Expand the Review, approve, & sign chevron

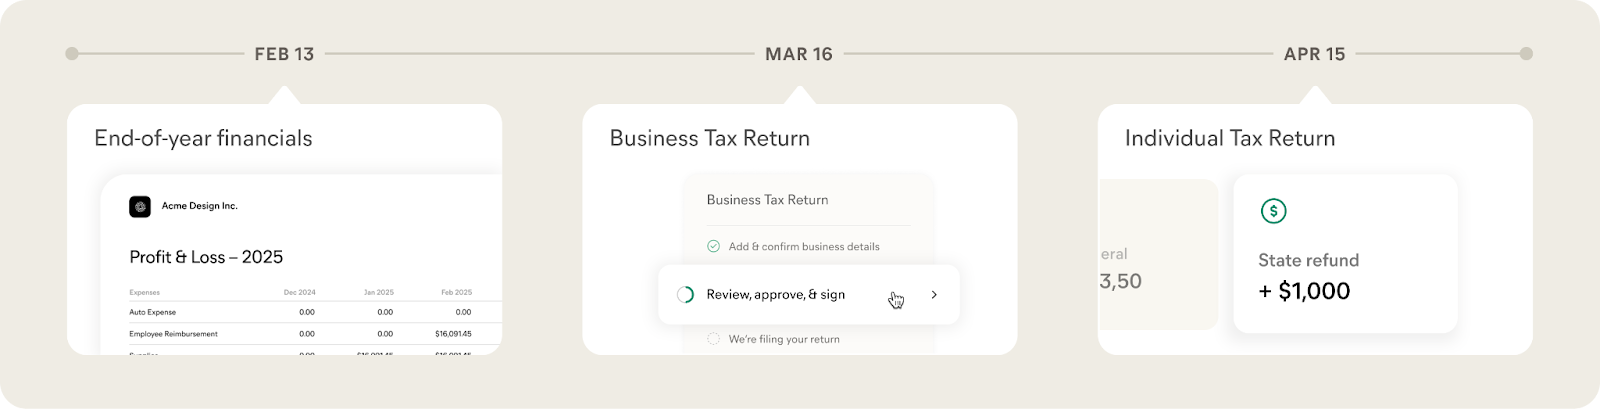coord(934,295)
